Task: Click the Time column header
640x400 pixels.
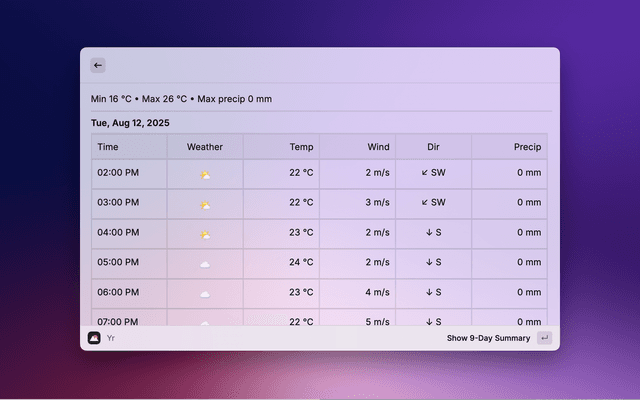Action: 108,147
